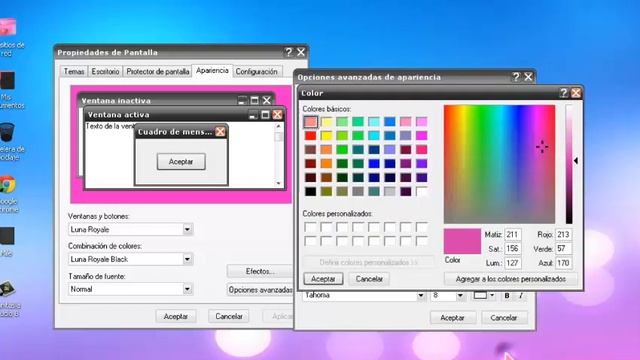
Task: Select the orange basic color swatch
Action: click(x=327, y=164)
